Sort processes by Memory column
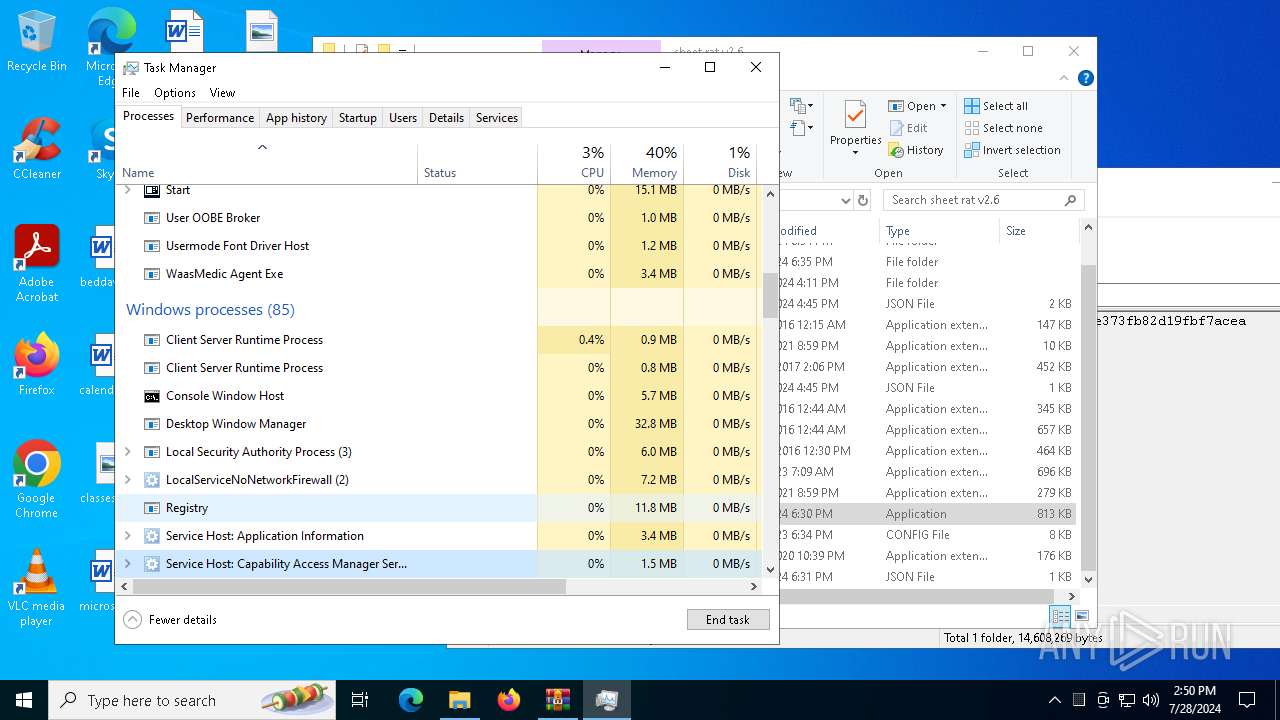The image size is (1280, 720). tap(647, 163)
